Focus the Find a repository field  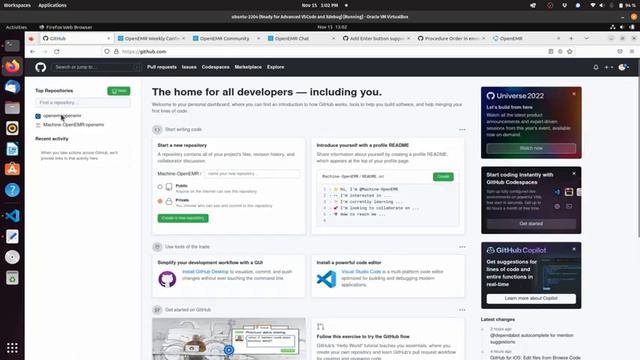[x=83, y=103]
